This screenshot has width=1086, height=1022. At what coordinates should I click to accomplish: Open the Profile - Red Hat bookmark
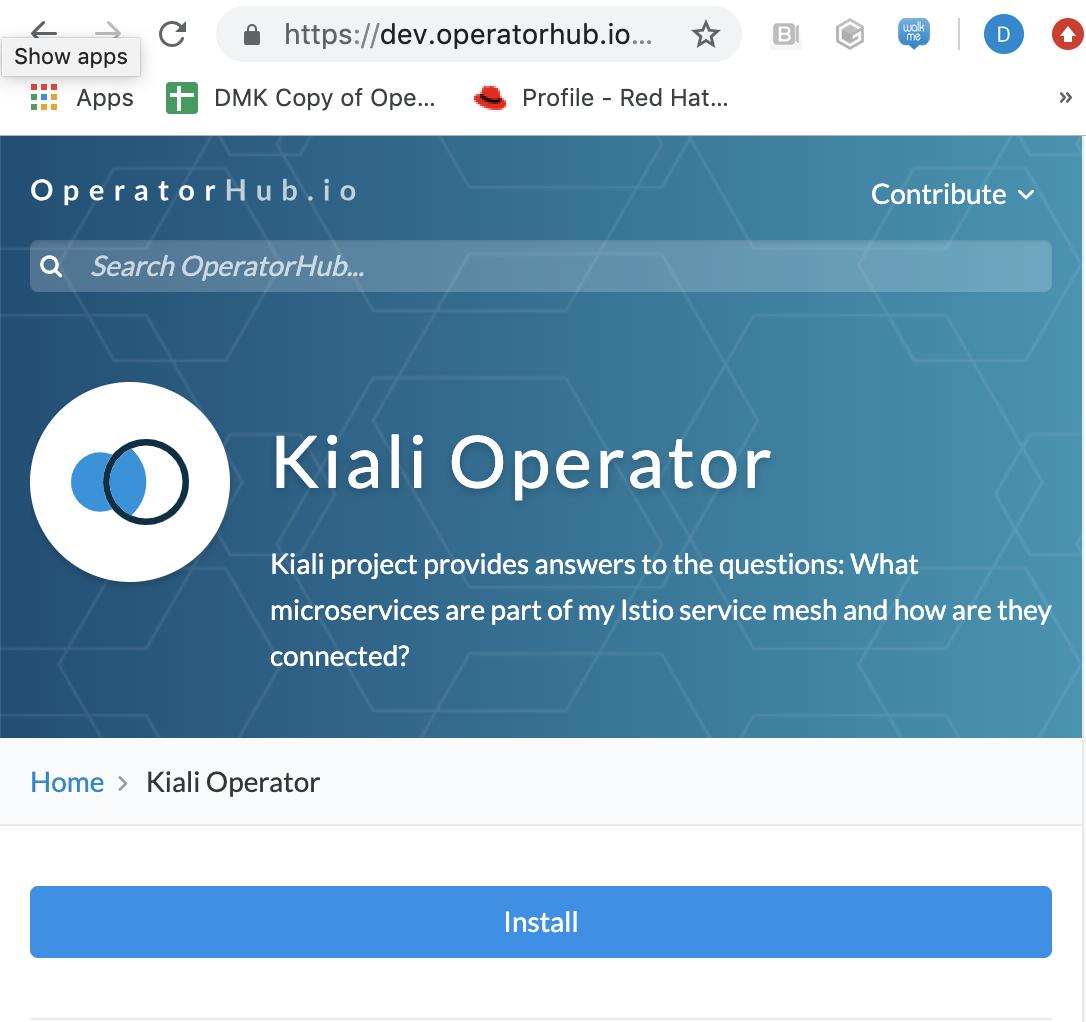(x=601, y=98)
